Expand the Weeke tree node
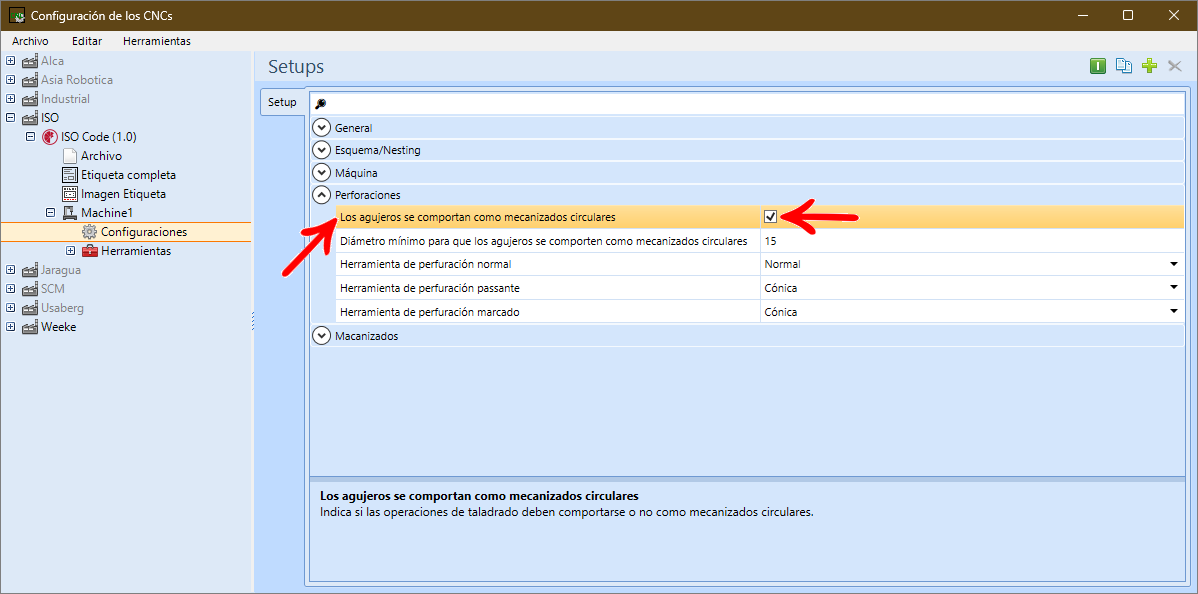Screen dimensions: 1198x594 pos(11,327)
